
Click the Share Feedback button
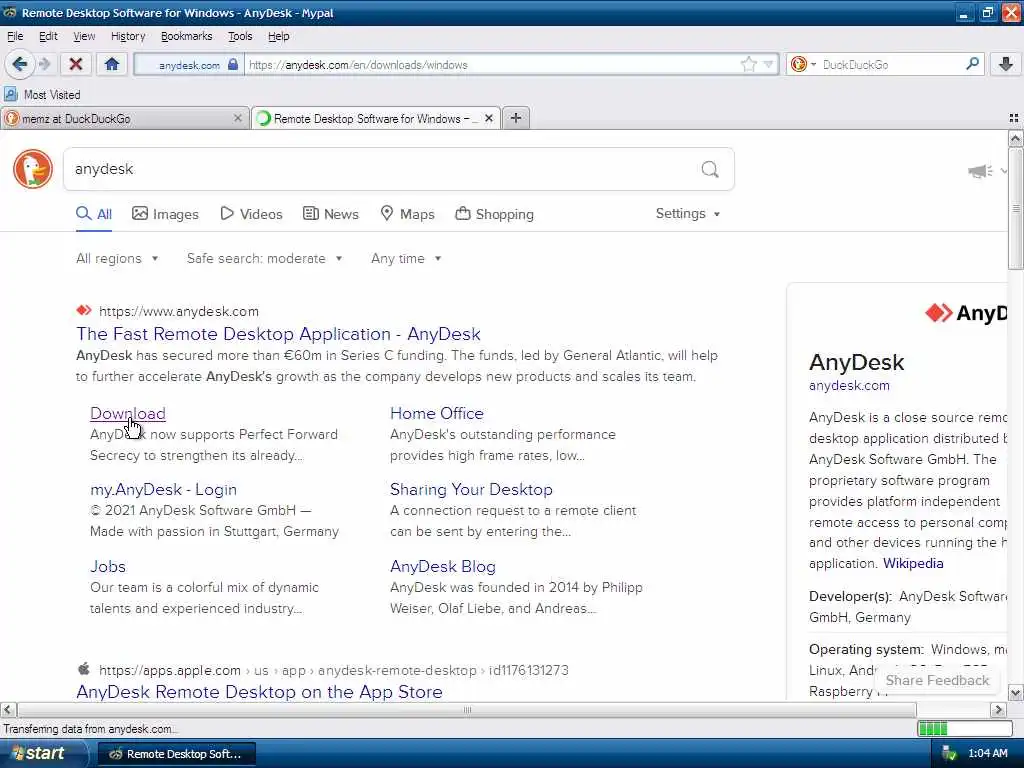(937, 680)
